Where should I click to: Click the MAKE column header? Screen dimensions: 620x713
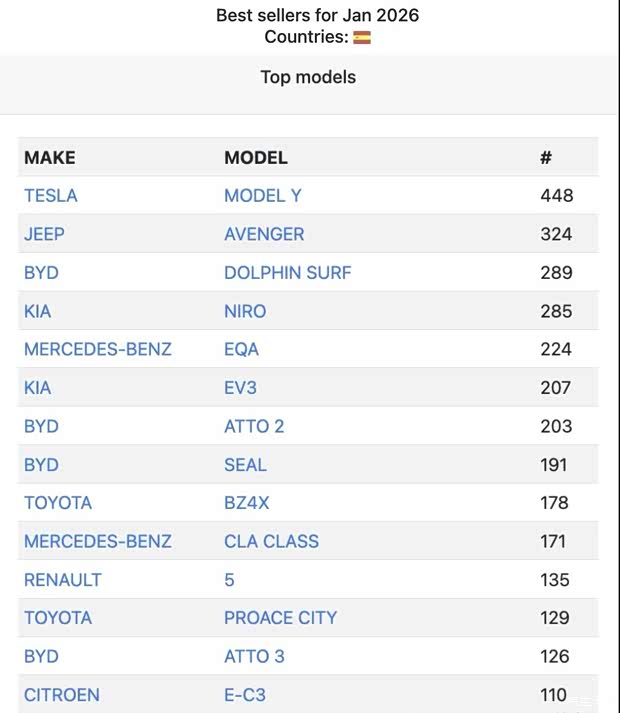pos(49,158)
